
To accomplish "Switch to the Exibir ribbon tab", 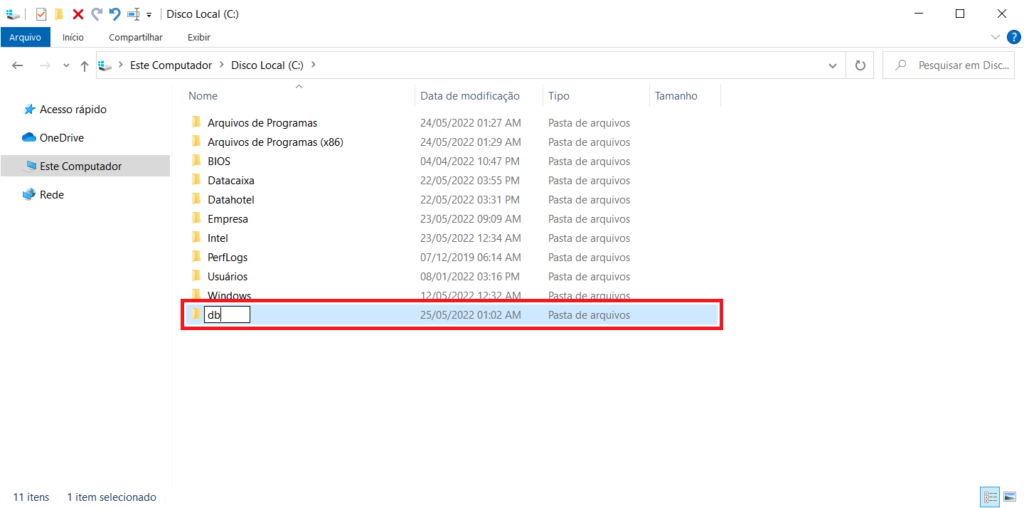I will coord(198,37).
